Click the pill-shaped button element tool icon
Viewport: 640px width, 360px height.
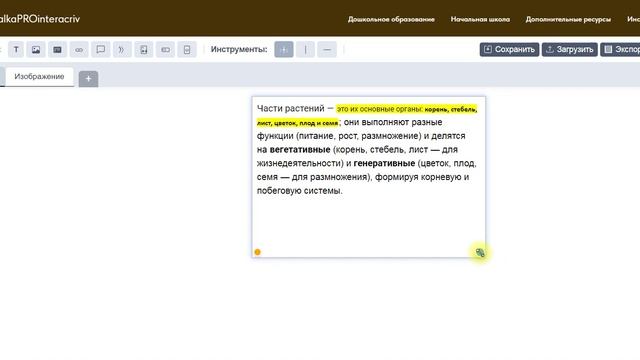pos(165,49)
